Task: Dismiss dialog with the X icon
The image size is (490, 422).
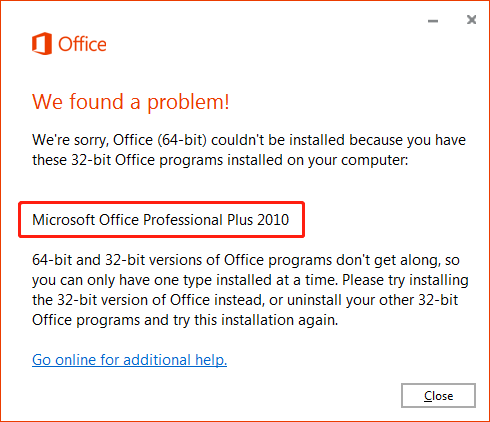Action: pyautogui.click(x=471, y=20)
